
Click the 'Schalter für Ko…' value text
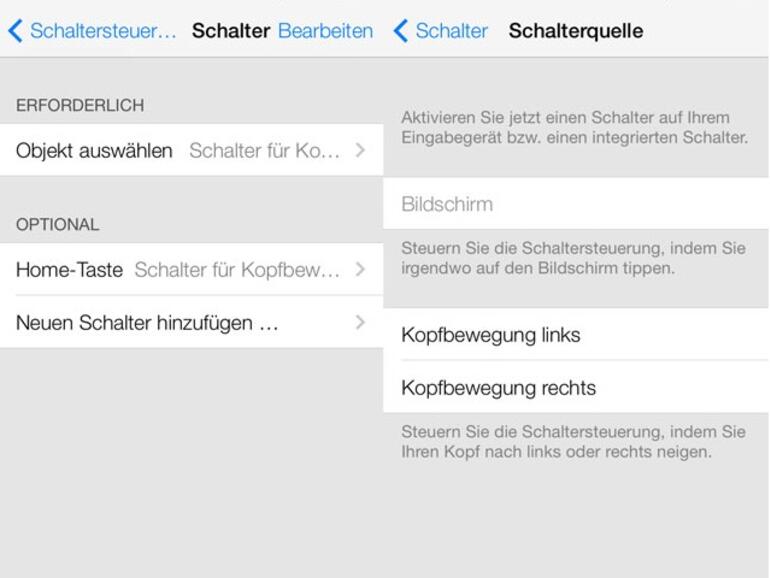pyautogui.click(x=264, y=151)
